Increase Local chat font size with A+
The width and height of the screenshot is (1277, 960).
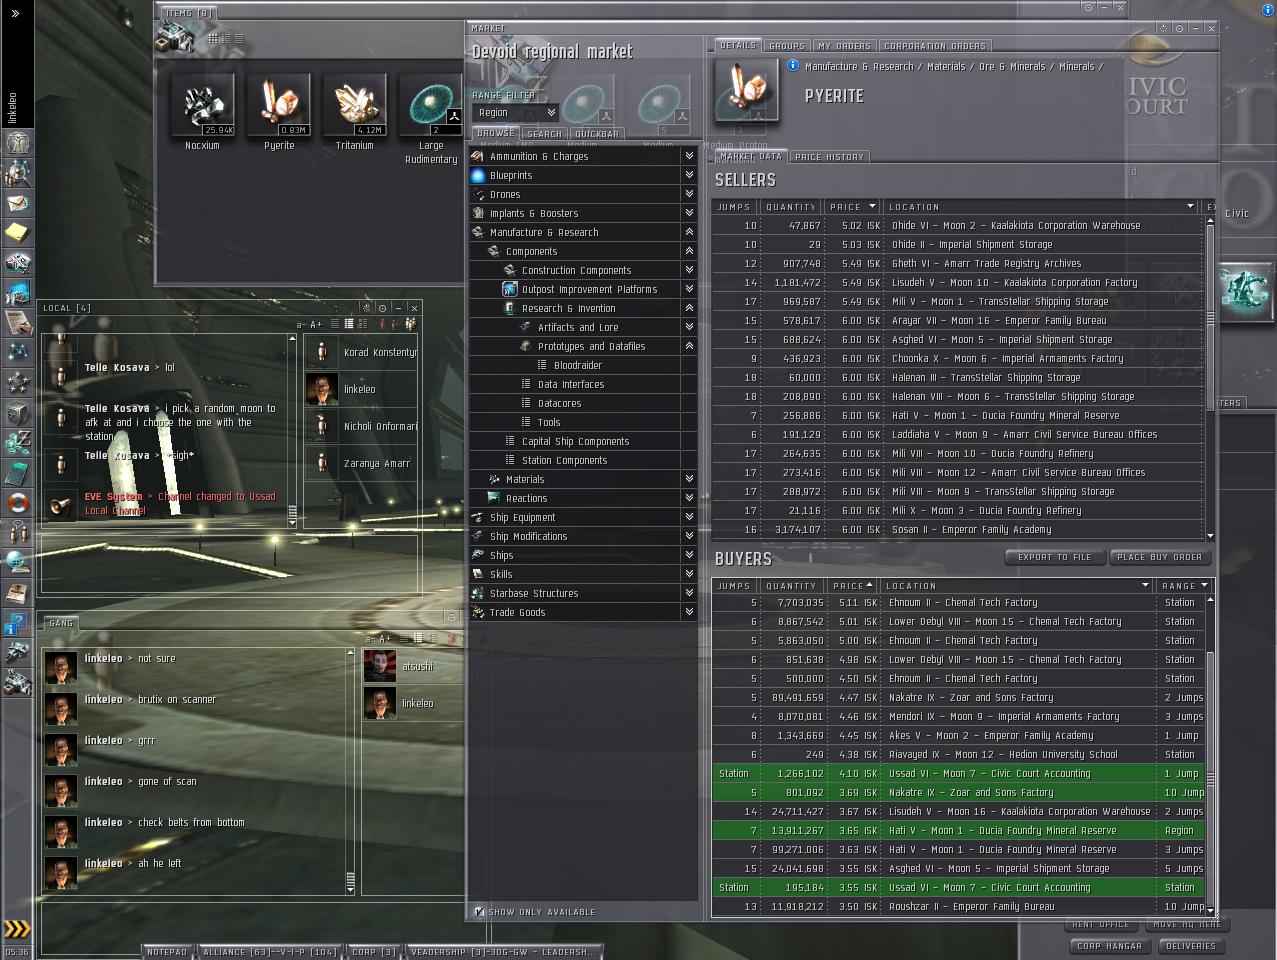pos(316,324)
